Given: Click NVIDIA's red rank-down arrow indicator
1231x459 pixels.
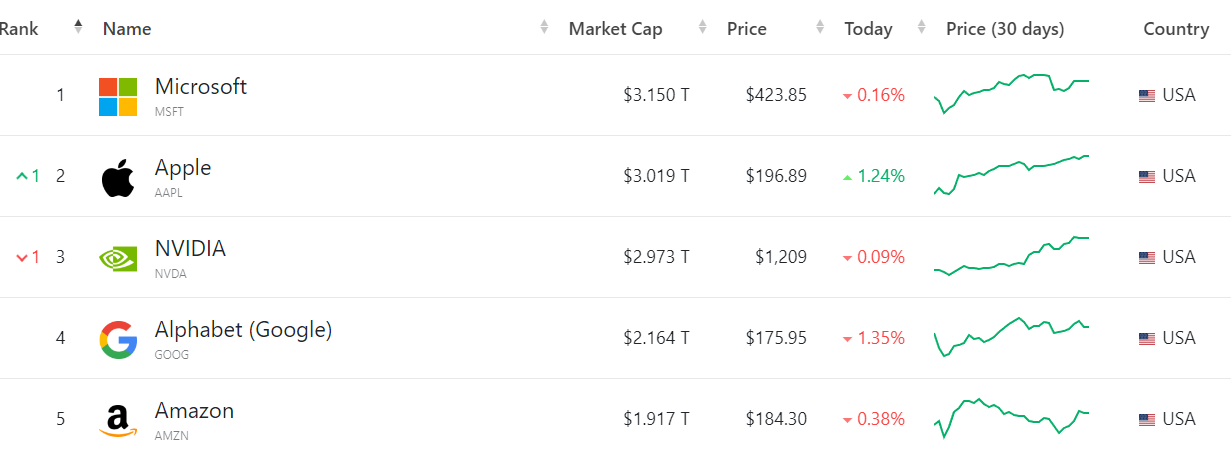Looking at the screenshot, I should pos(22,258).
